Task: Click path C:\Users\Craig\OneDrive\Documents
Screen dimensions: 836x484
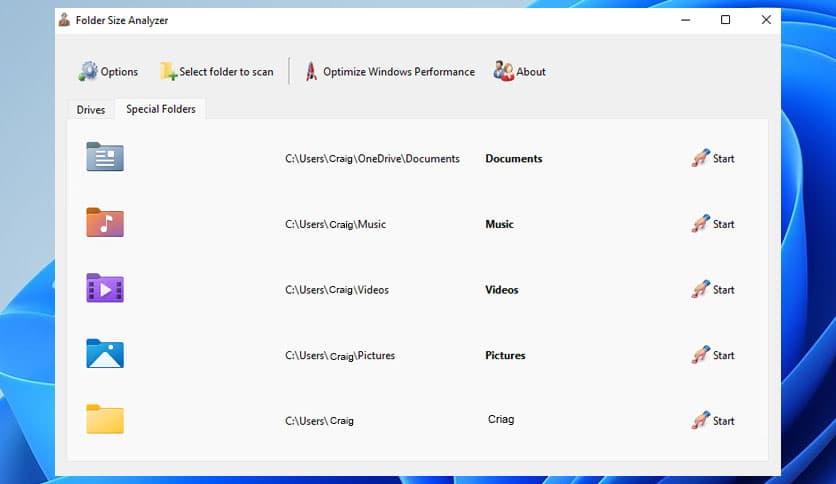Action: pos(372,158)
